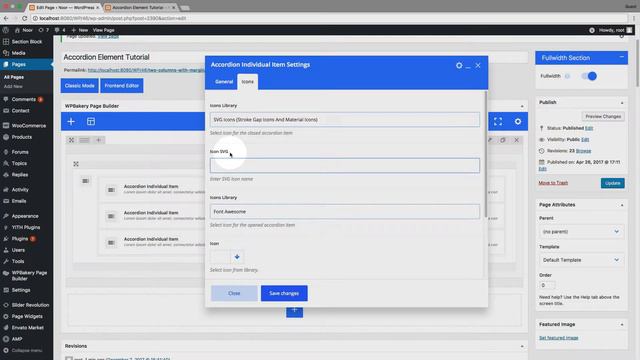Viewport: 640px width, 360px height.
Task: Open All Pages submenu item
Action: (x=14, y=77)
